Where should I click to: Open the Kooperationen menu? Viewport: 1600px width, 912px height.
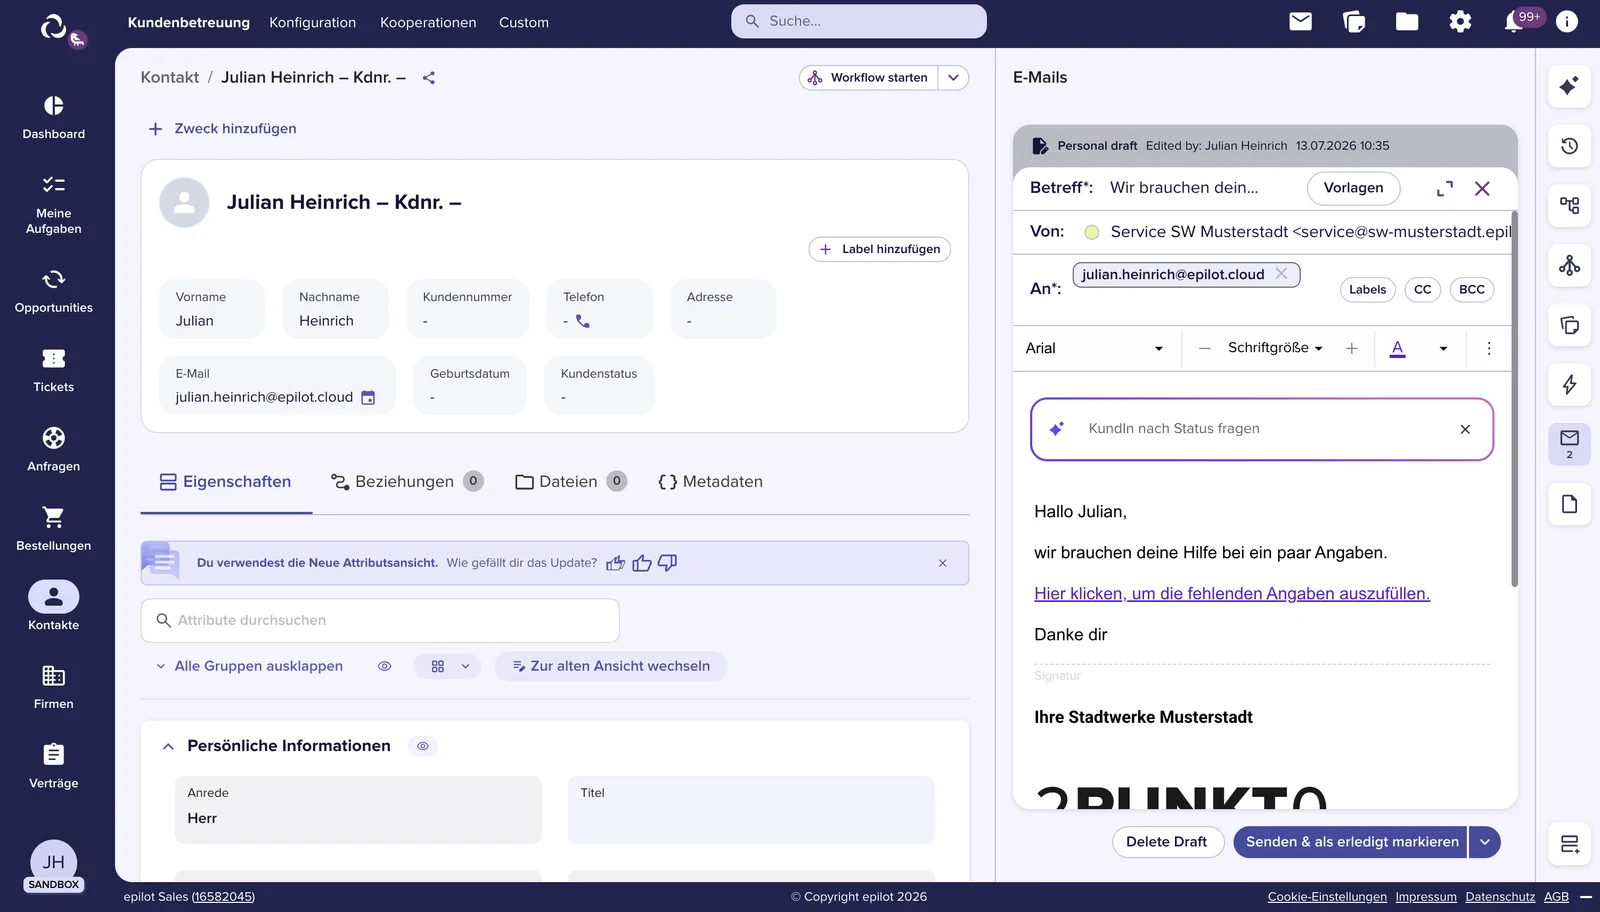[x=428, y=22]
